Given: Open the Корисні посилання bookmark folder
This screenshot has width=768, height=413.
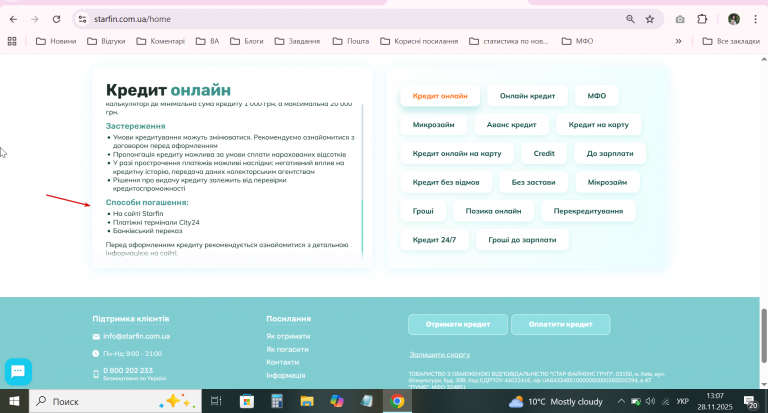Looking at the screenshot, I should tap(419, 41).
